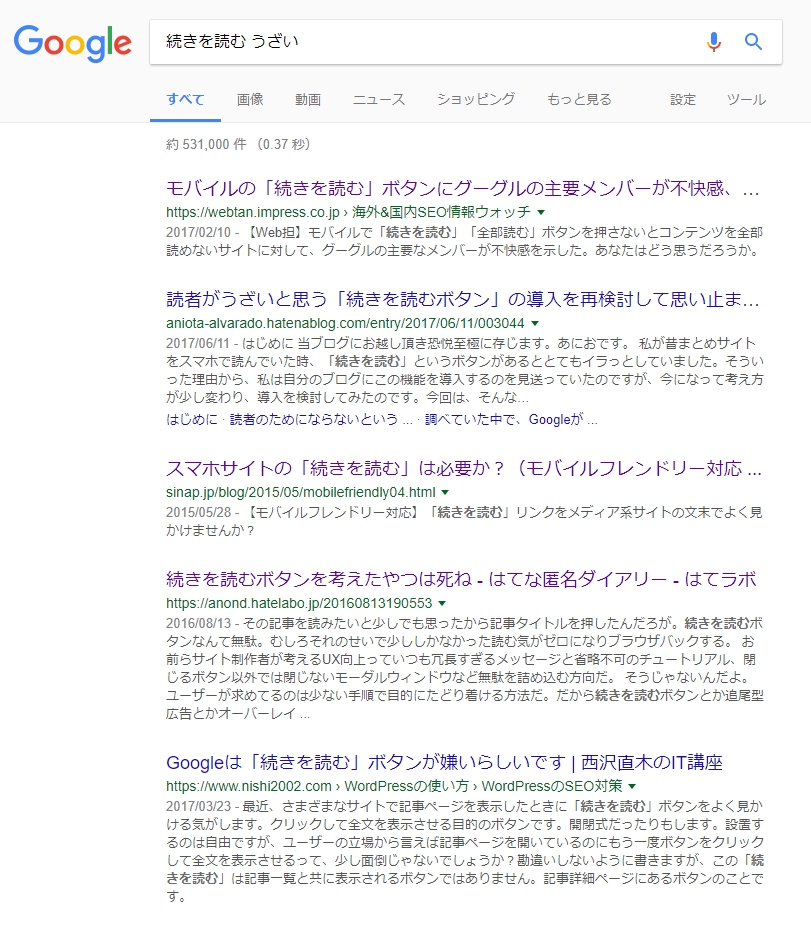Expand the green arrow next to webtan.impress.co.jp

pos(539,213)
